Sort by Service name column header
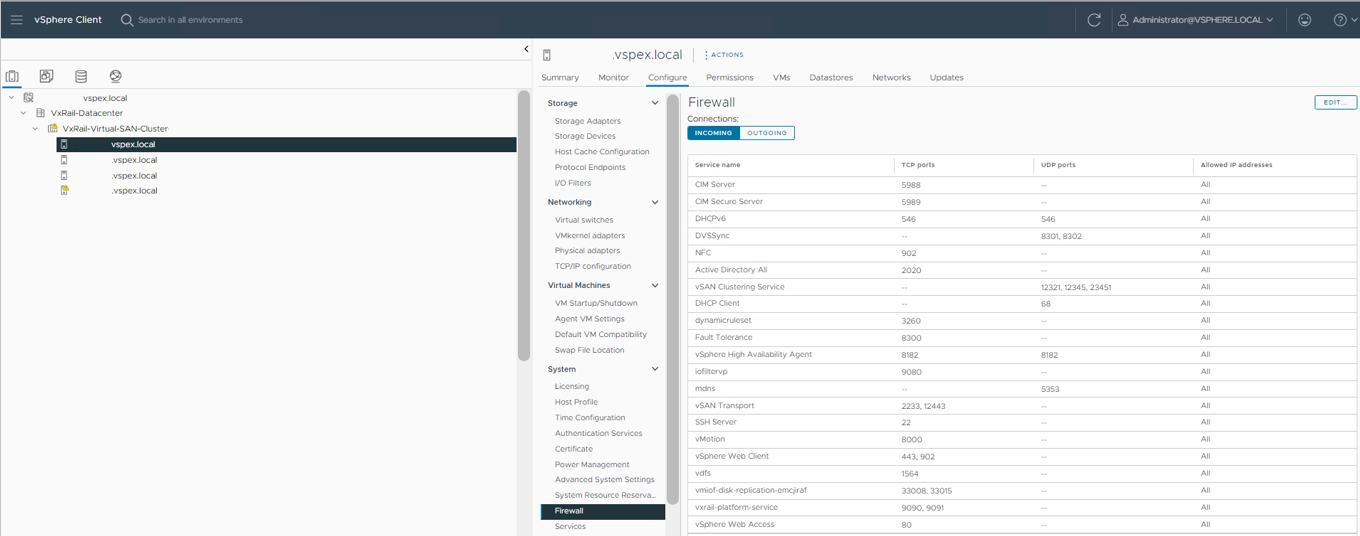Screen dimensions: 1360x536 tap(718, 164)
